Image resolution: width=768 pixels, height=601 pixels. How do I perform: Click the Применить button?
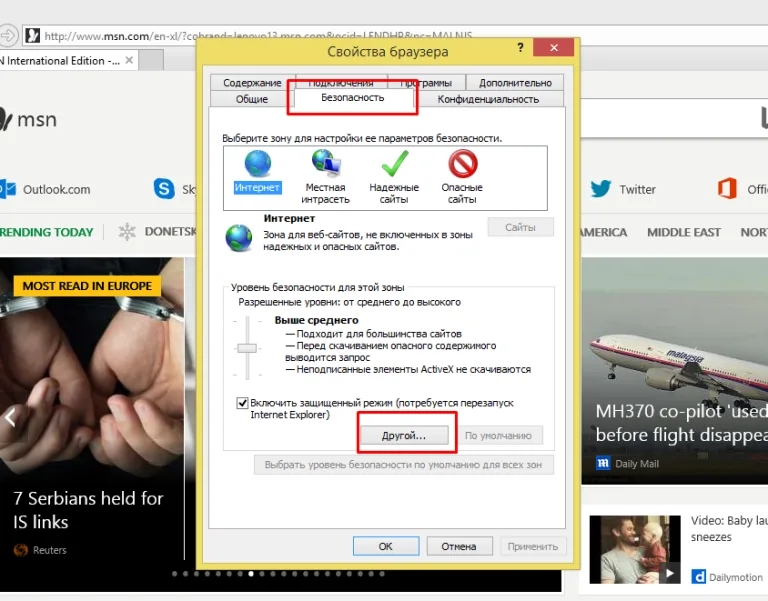click(533, 546)
